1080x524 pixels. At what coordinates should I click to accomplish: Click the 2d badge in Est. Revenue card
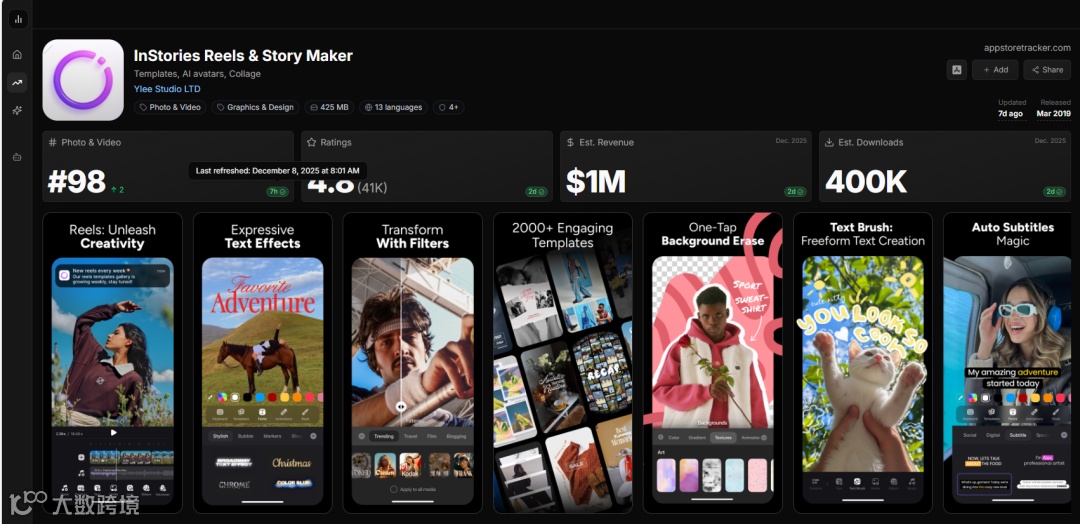pos(795,191)
